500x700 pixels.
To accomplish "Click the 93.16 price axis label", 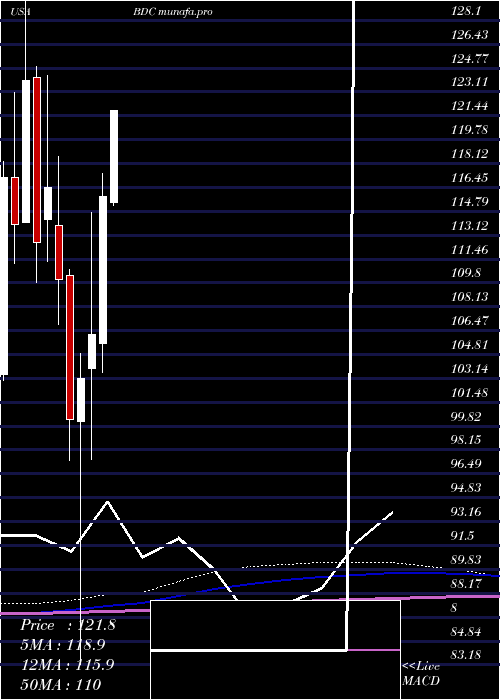I will 467,512.
